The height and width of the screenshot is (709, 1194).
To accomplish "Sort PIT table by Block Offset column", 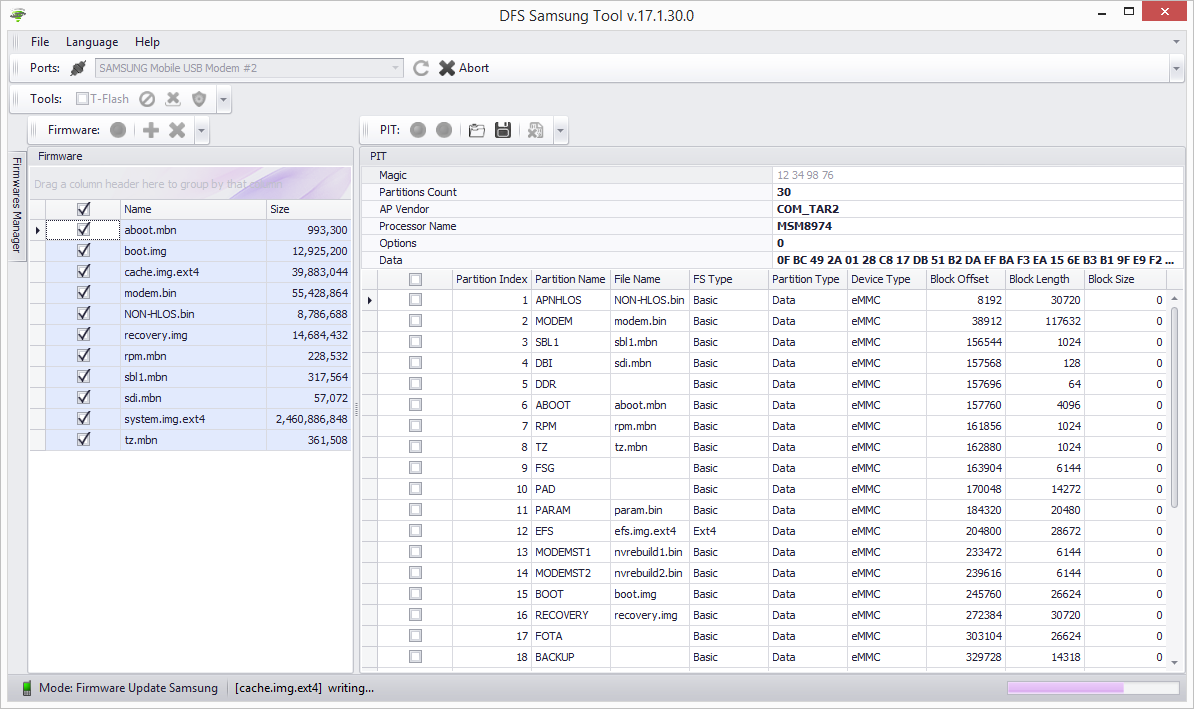I will (x=966, y=279).
